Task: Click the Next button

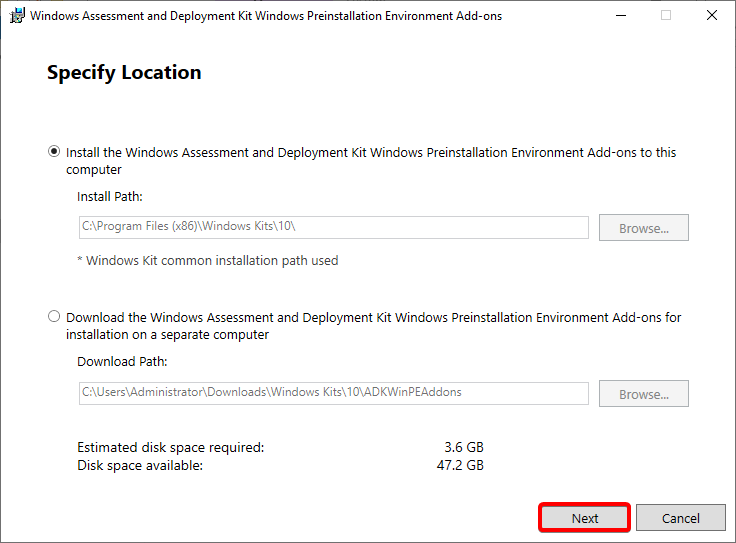Action: pos(584,518)
